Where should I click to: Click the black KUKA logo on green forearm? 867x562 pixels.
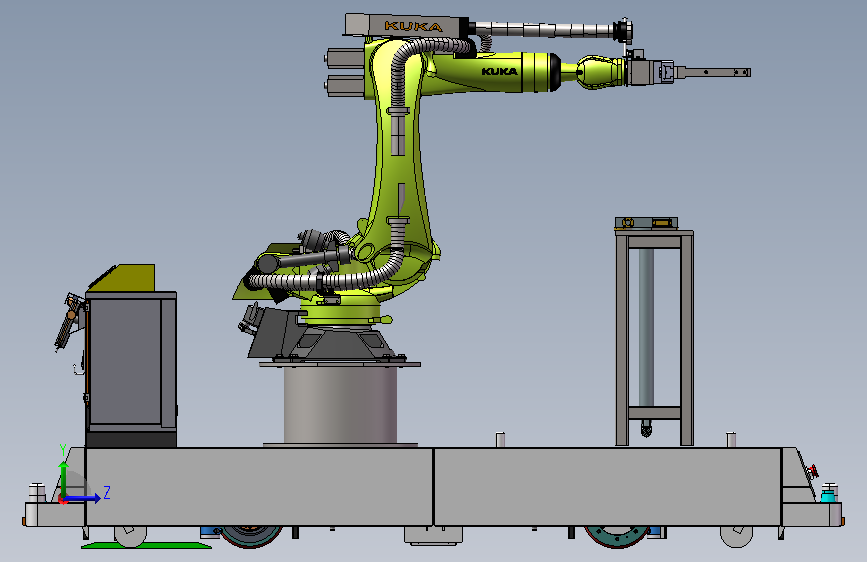(x=499, y=71)
